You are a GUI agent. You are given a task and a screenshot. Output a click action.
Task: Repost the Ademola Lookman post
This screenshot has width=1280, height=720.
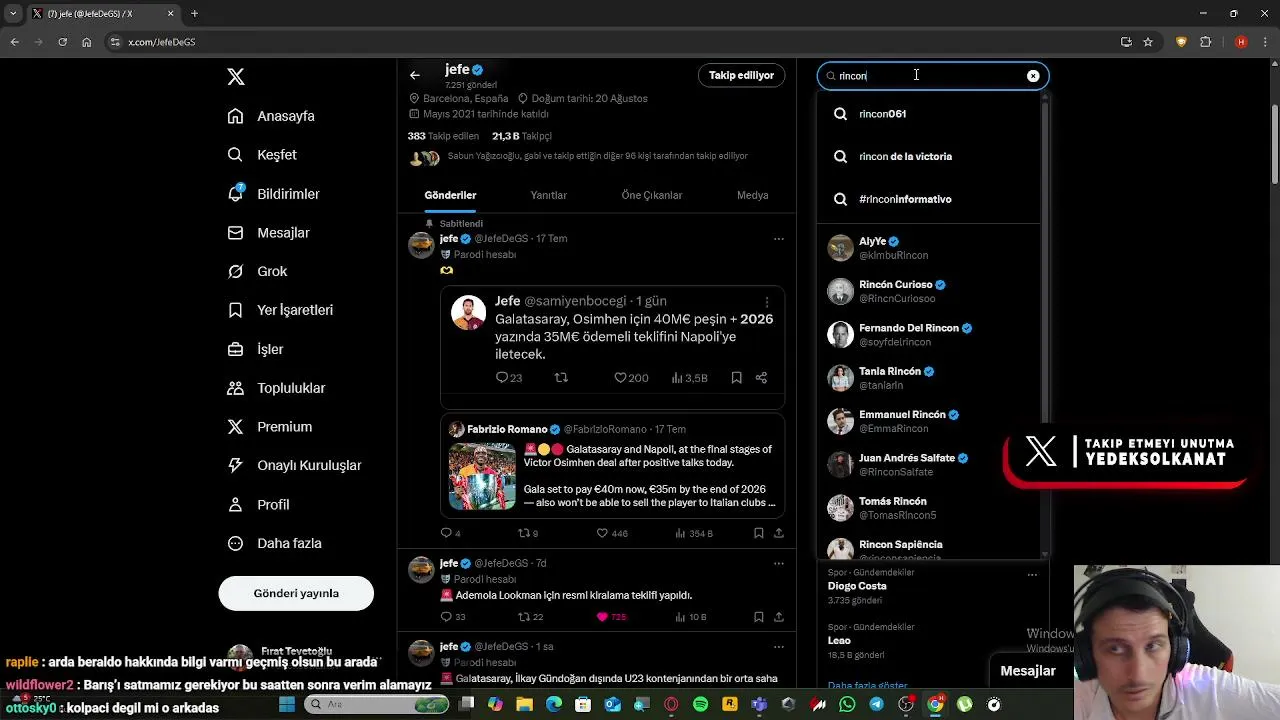click(x=524, y=617)
